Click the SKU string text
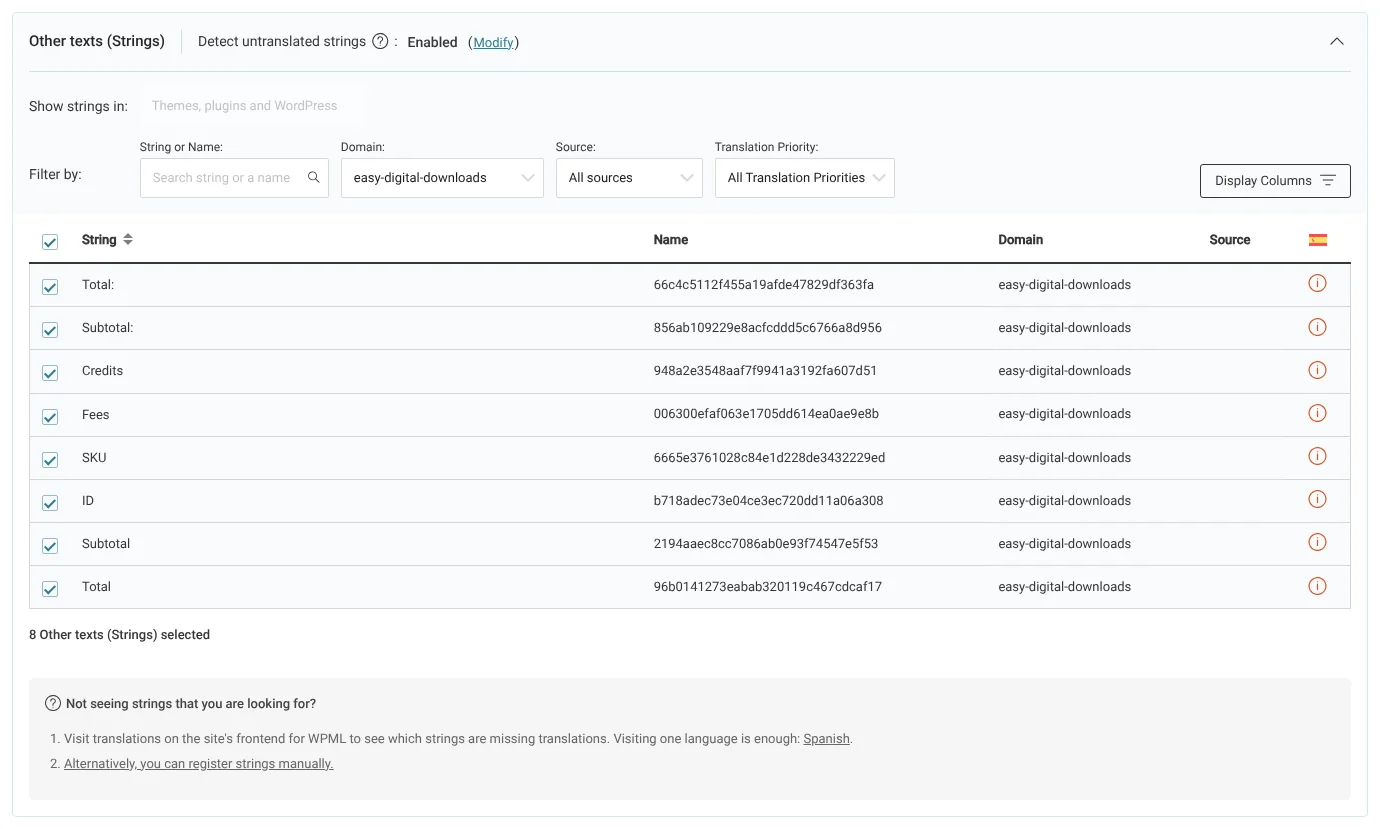This screenshot has width=1380, height=829. 94,458
